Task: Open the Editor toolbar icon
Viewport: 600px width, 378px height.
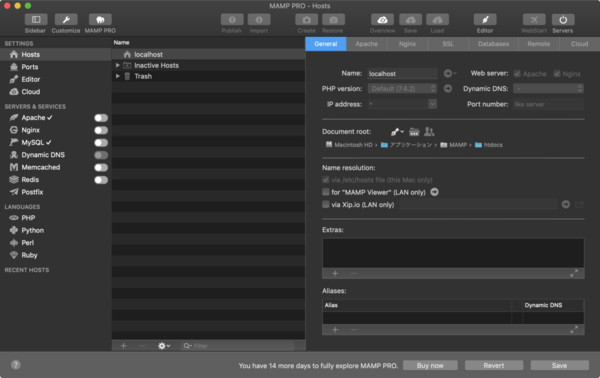Action: [485, 20]
